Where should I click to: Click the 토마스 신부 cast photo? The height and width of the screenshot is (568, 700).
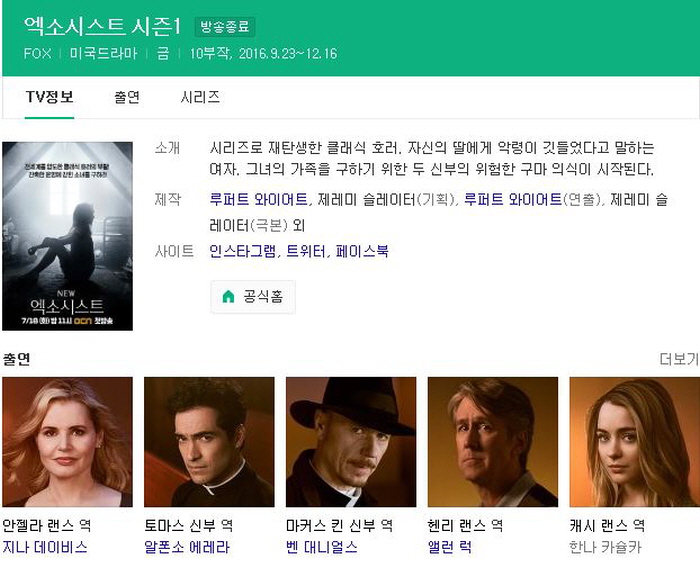pos(209,442)
